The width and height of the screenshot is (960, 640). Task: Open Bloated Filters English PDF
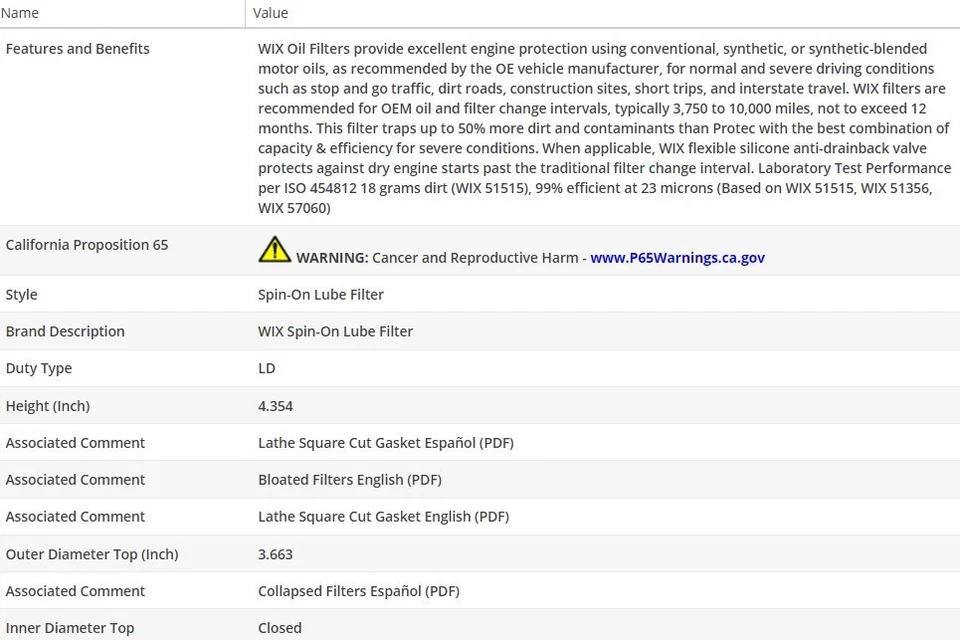click(349, 480)
